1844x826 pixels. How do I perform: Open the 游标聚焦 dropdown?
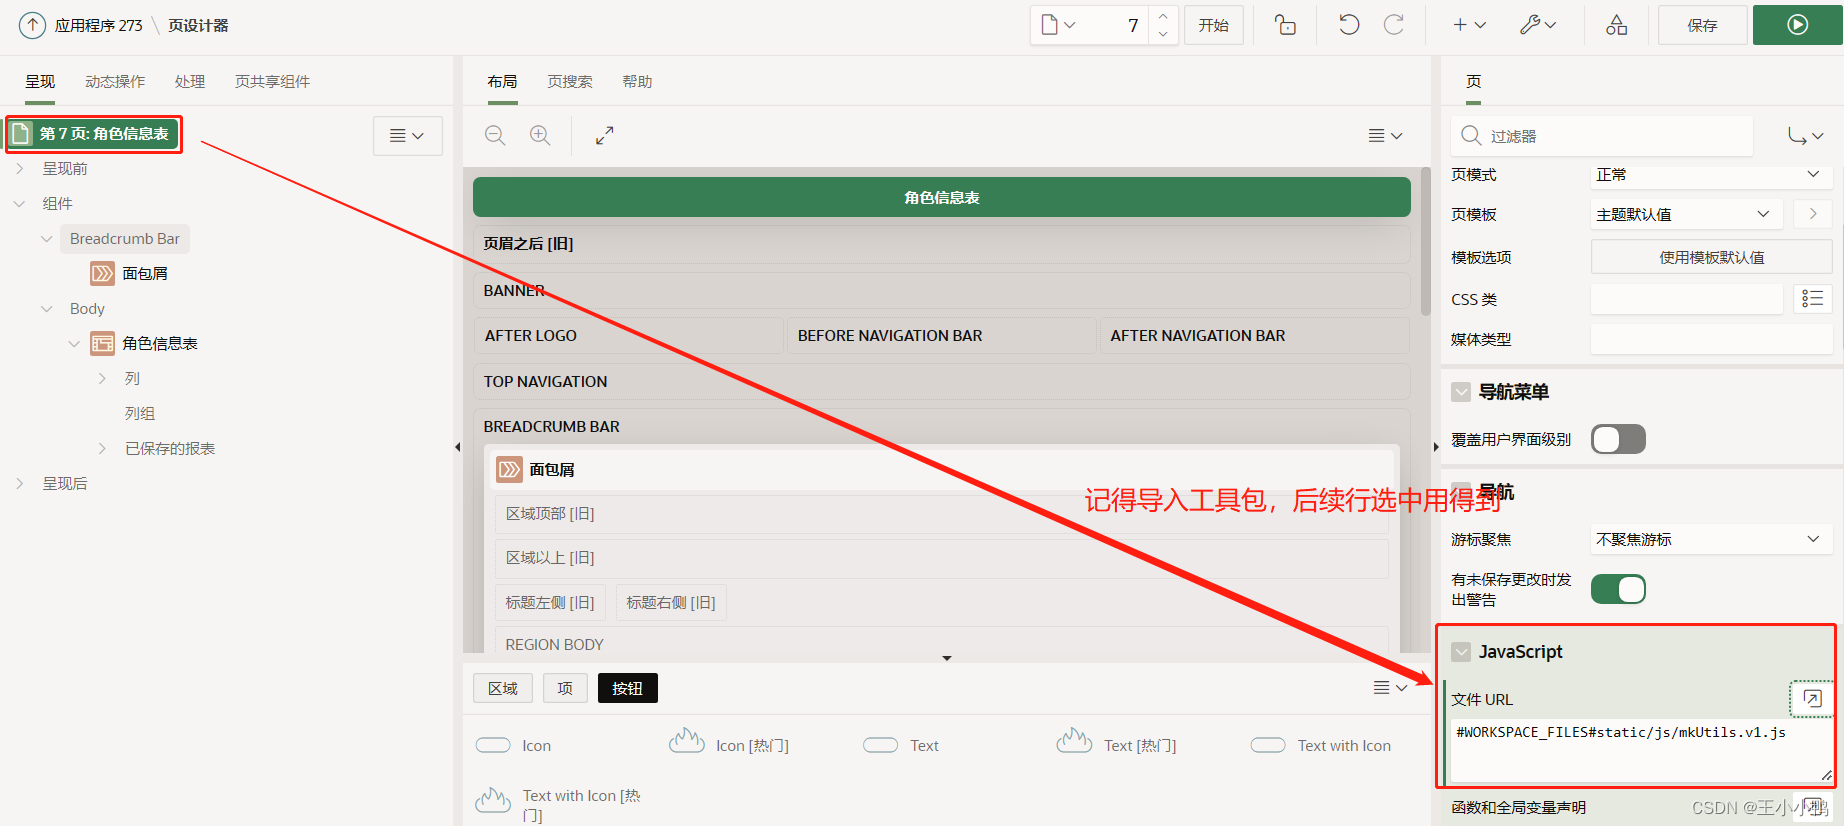click(x=1711, y=539)
